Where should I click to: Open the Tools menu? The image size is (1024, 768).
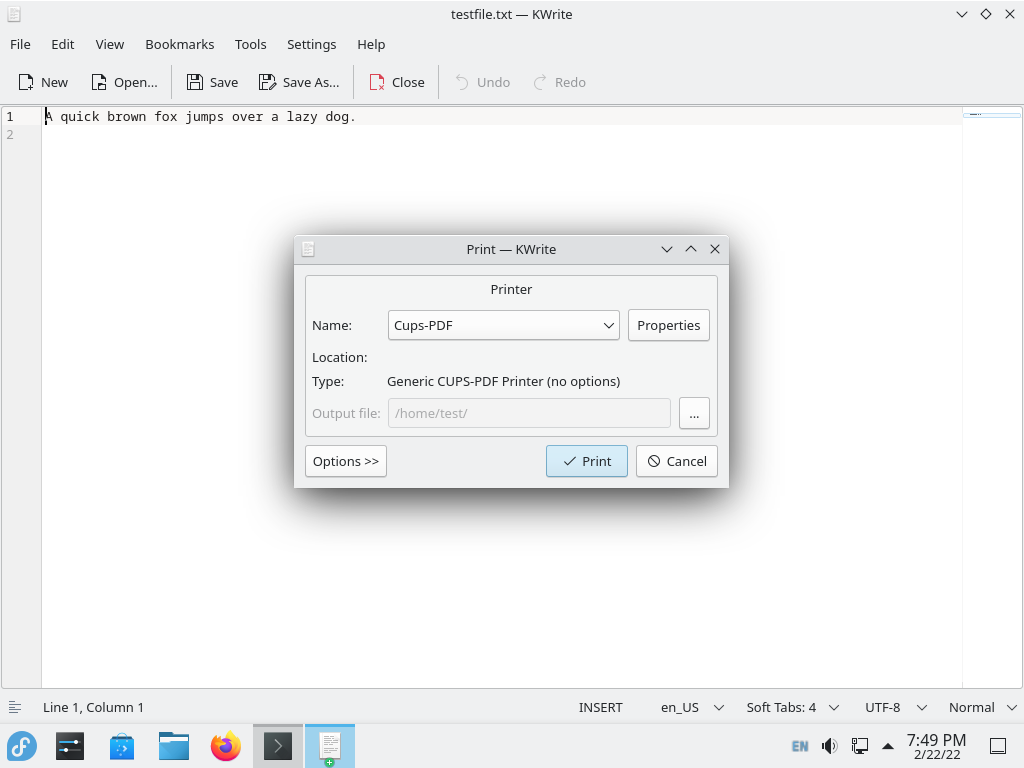[251, 44]
